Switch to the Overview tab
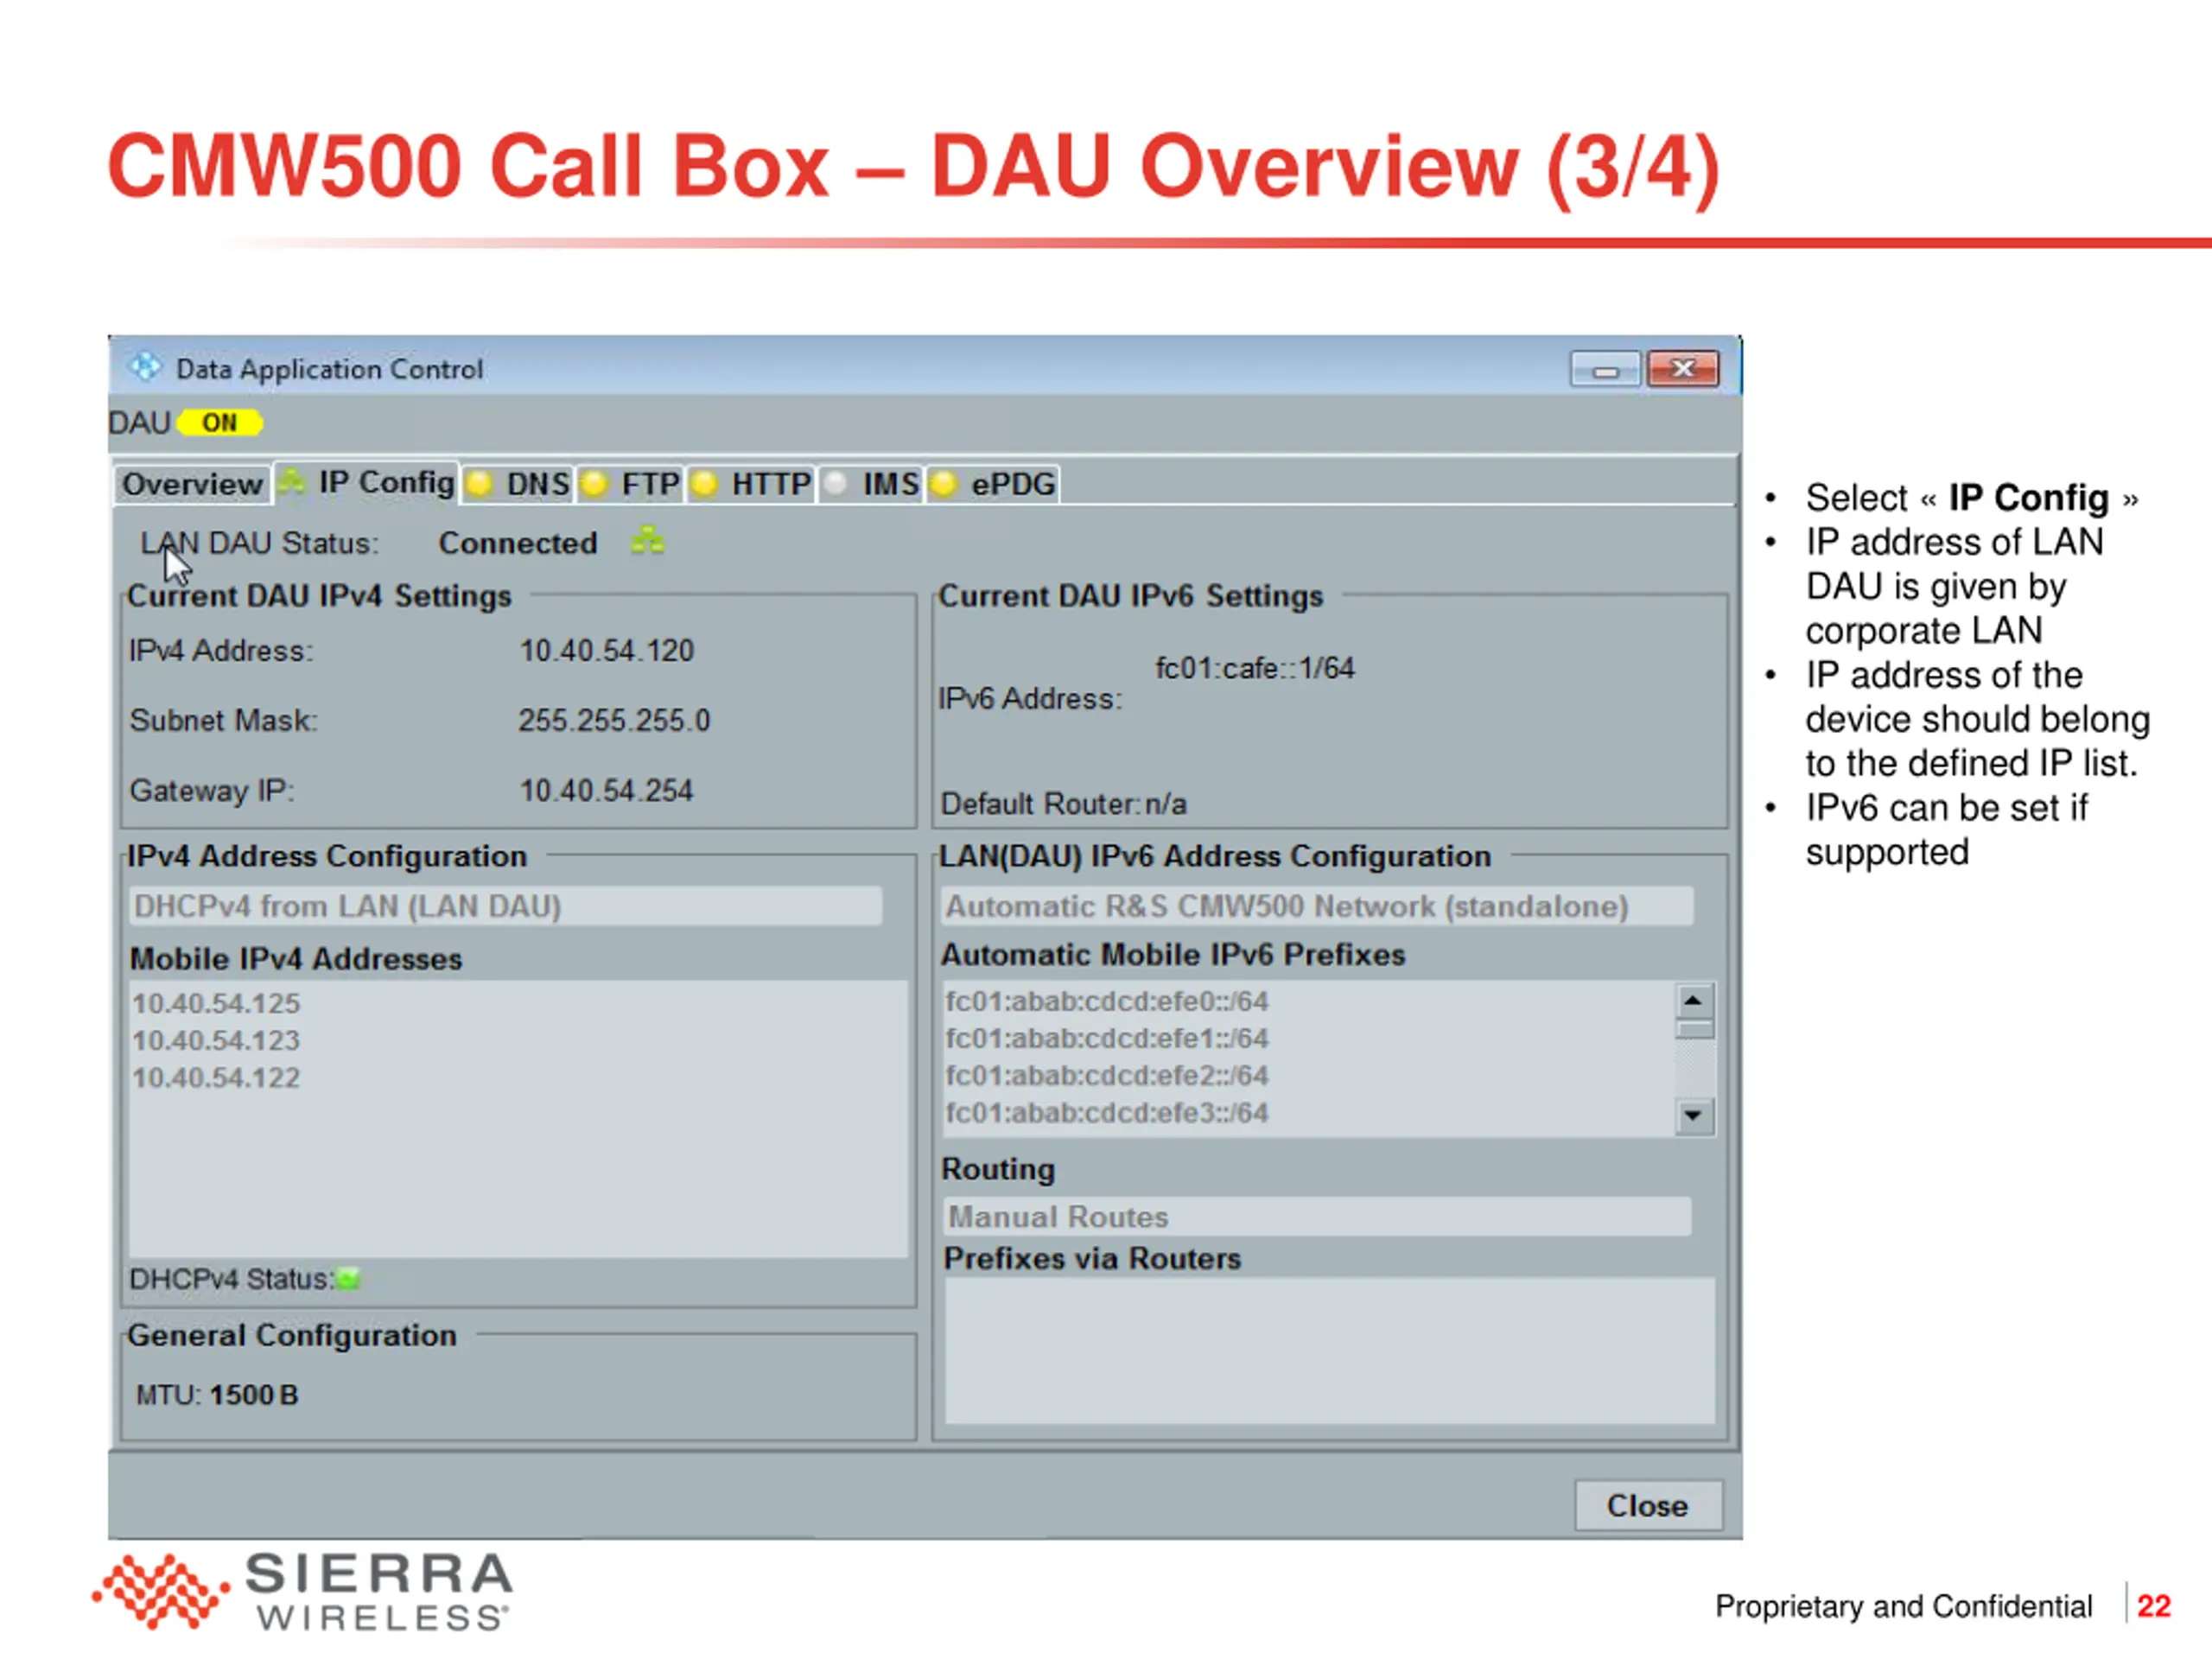The height and width of the screenshot is (1659, 2212). [x=192, y=485]
